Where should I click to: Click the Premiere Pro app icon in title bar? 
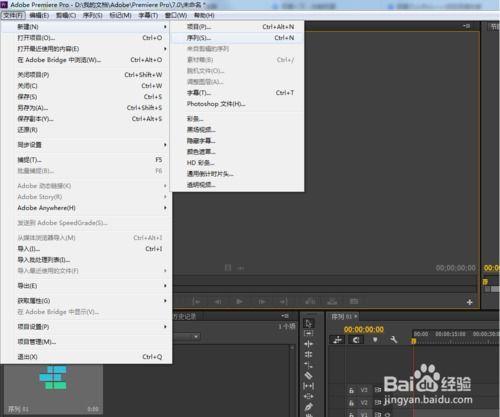(4, 5)
